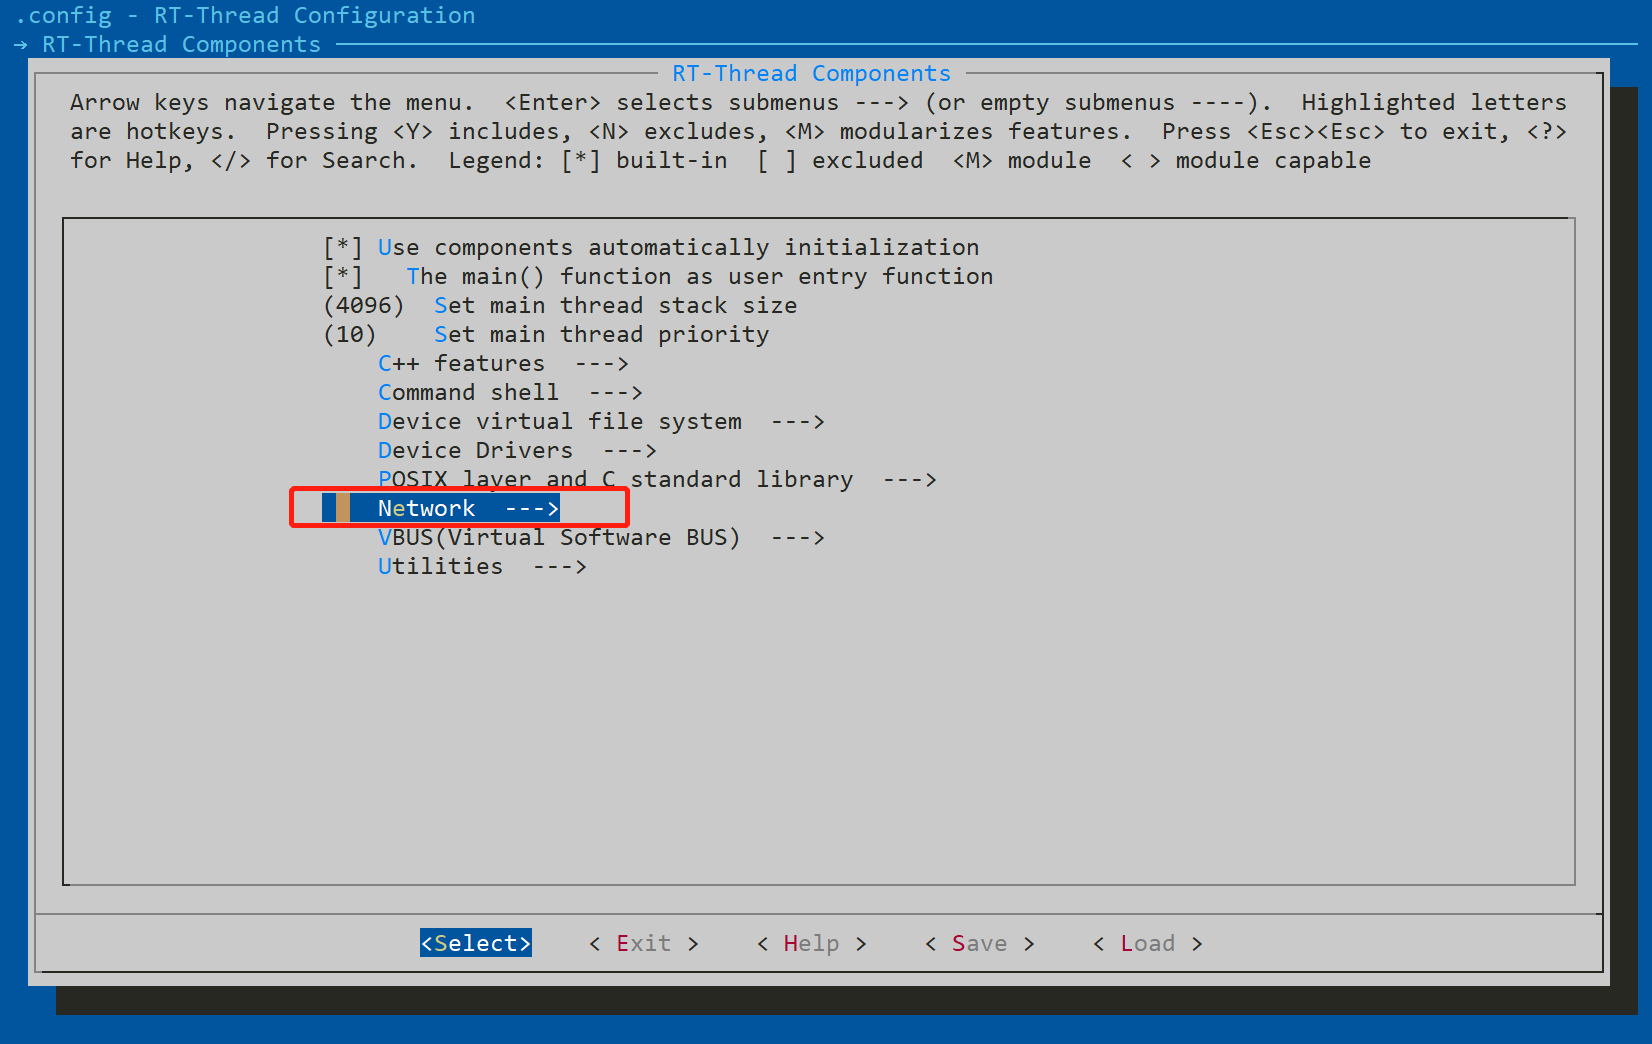Viewport: 1652px width, 1044px height.
Task: Open Device virtual file system submenu
Action: (601, 421)
